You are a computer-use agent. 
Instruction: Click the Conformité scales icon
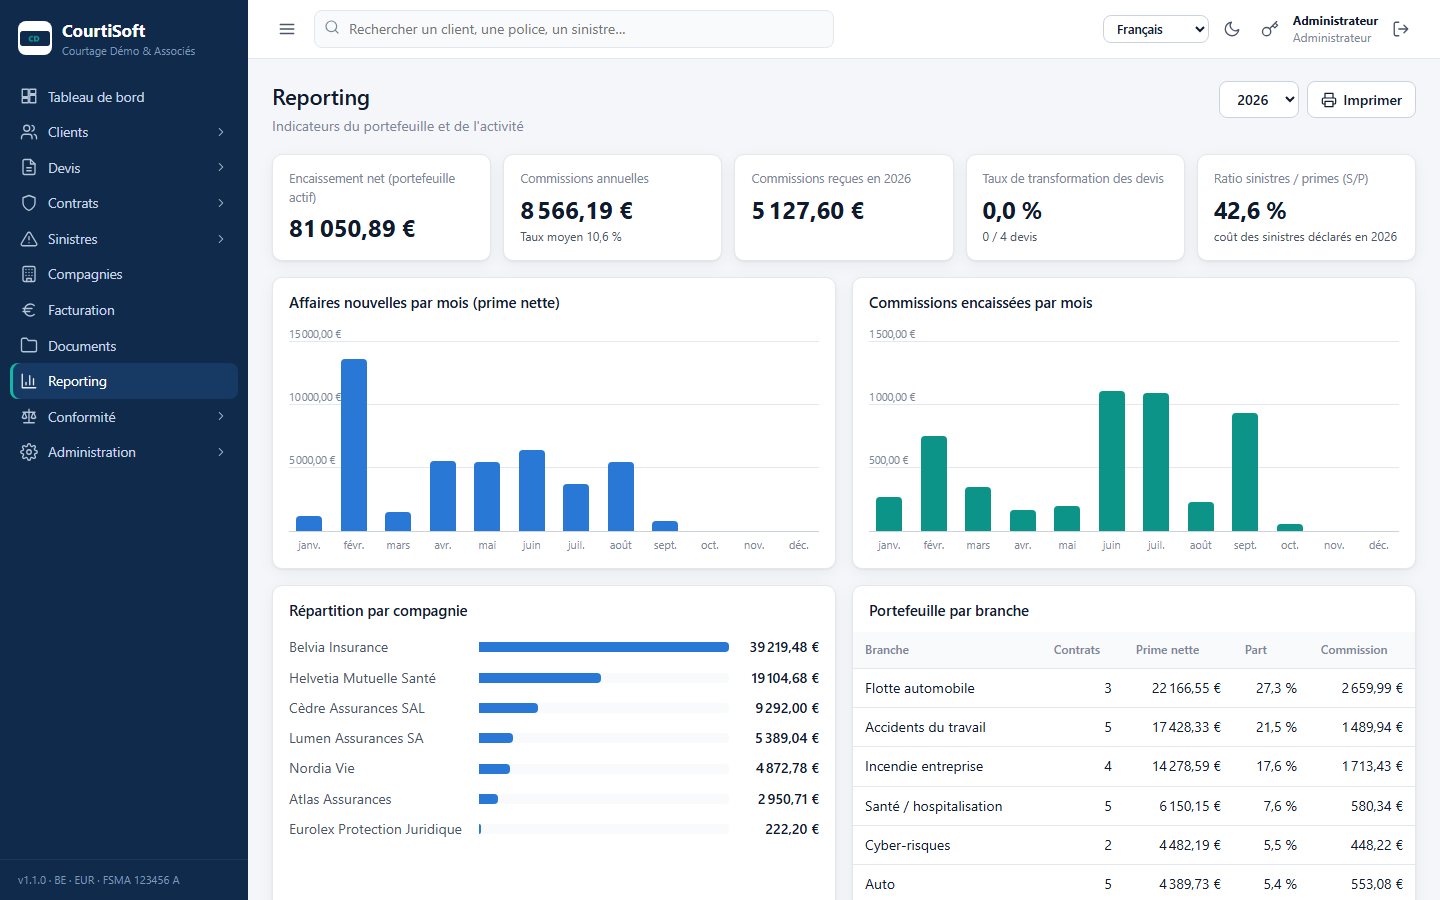pyautogui.click(x=29, y=417)
